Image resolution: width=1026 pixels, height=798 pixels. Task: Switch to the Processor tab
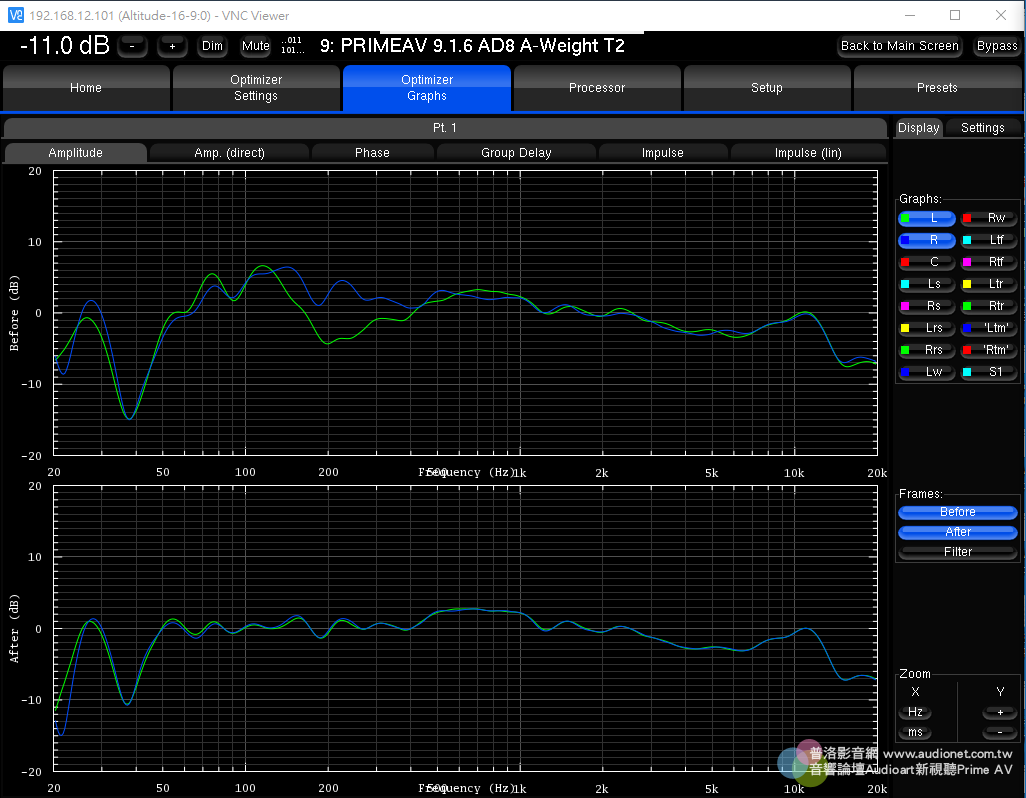click(x=597, y=88)
